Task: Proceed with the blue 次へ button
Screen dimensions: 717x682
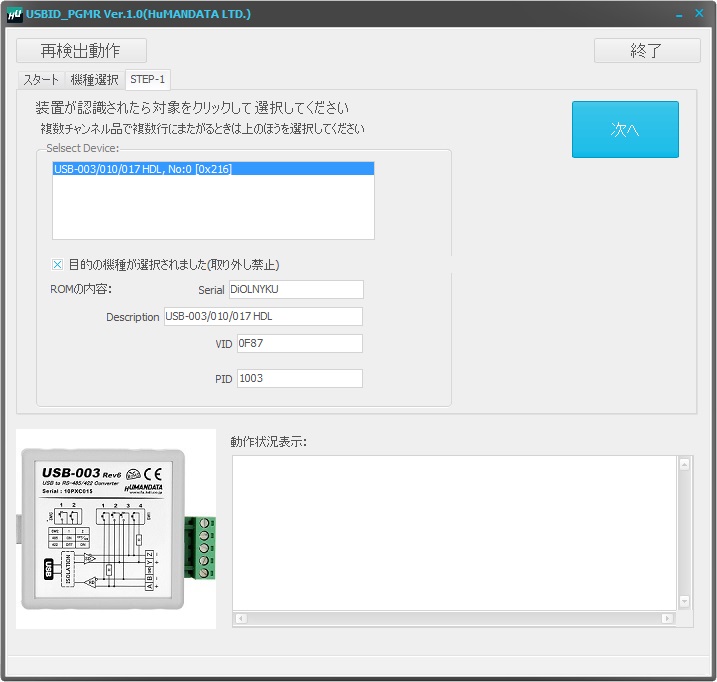Action: [x=625, y=130]
